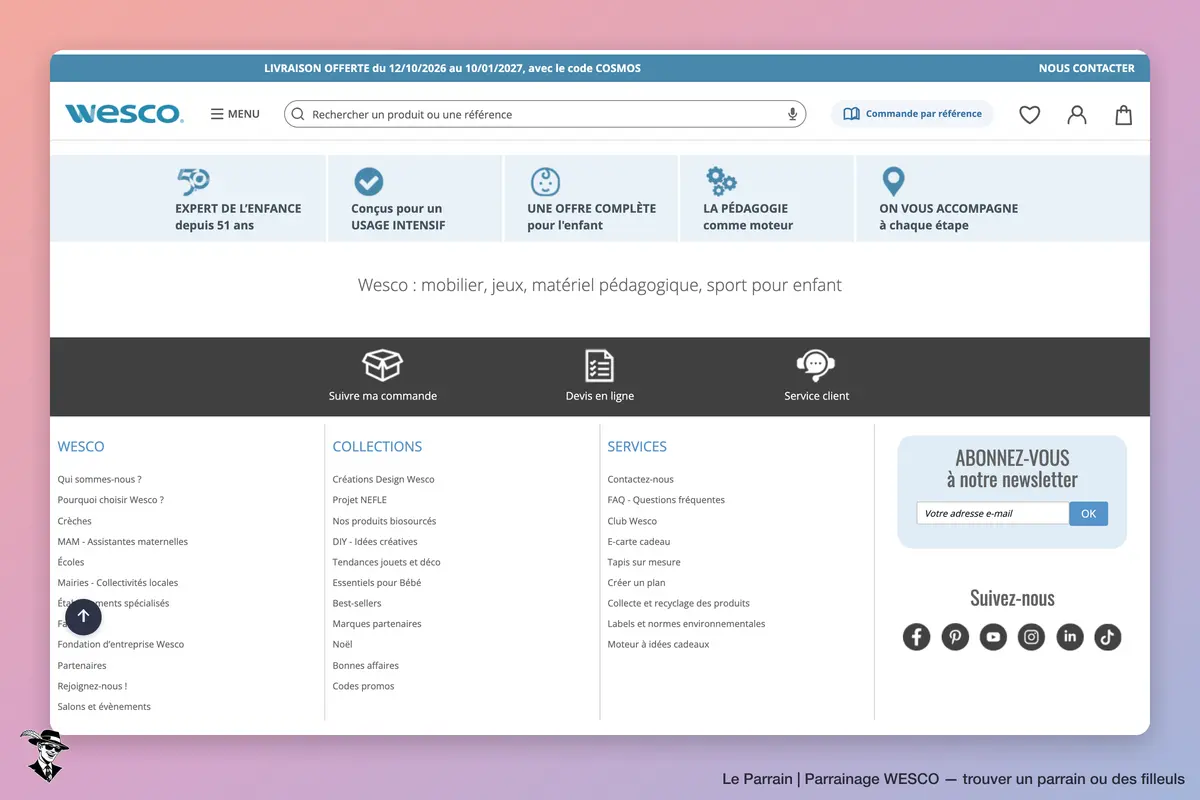Click the gears pédagogie icon
This screenshot has height=800, width=1200.
tap(721, 181)
